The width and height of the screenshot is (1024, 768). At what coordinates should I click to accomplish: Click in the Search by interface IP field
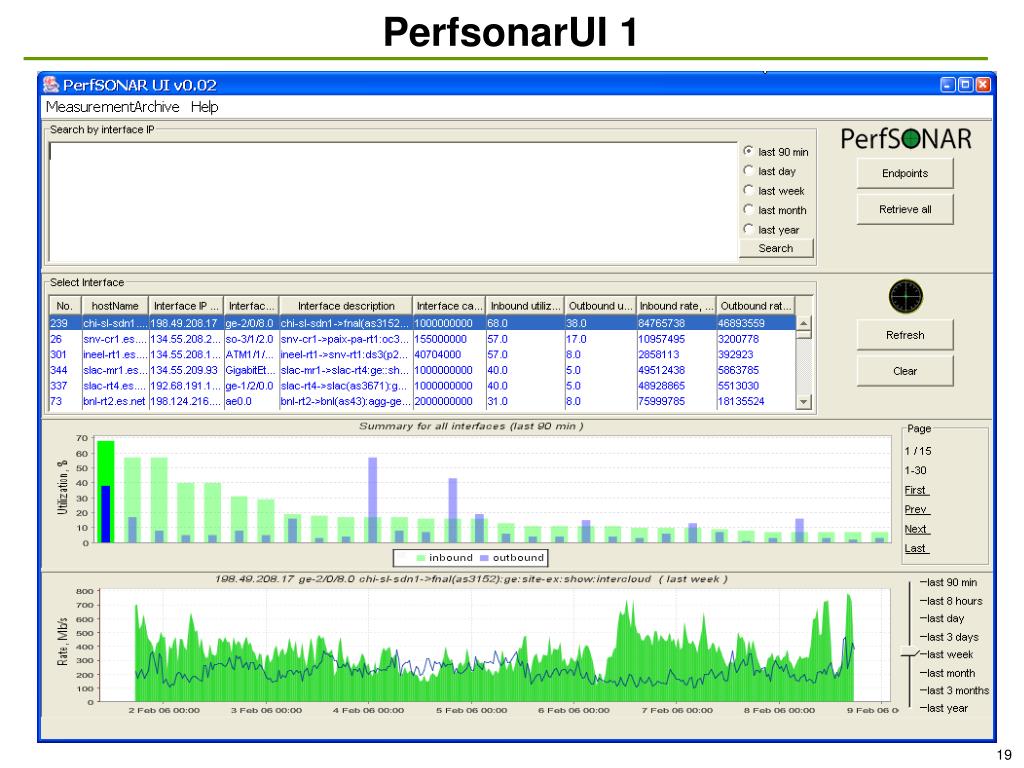[393, 202]
